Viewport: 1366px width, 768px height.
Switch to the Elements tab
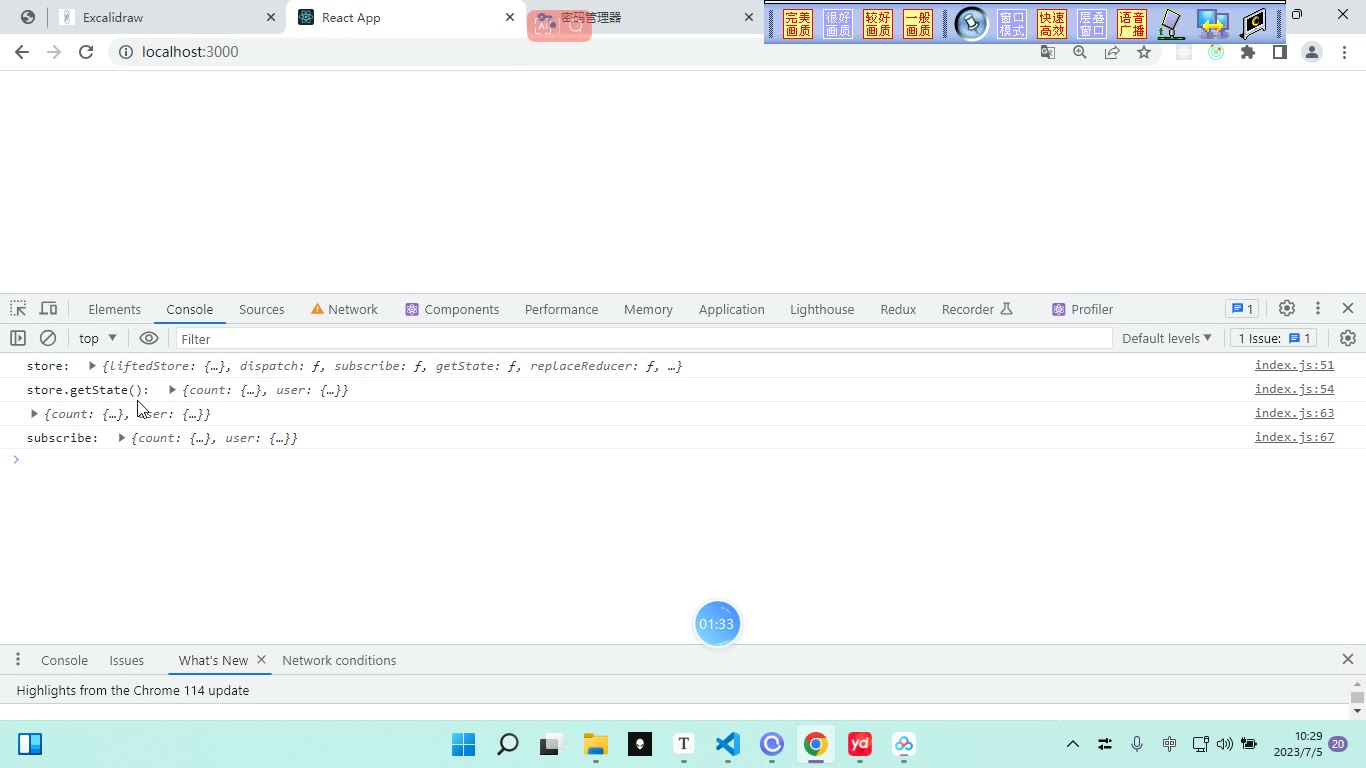(x=114, y=309)
